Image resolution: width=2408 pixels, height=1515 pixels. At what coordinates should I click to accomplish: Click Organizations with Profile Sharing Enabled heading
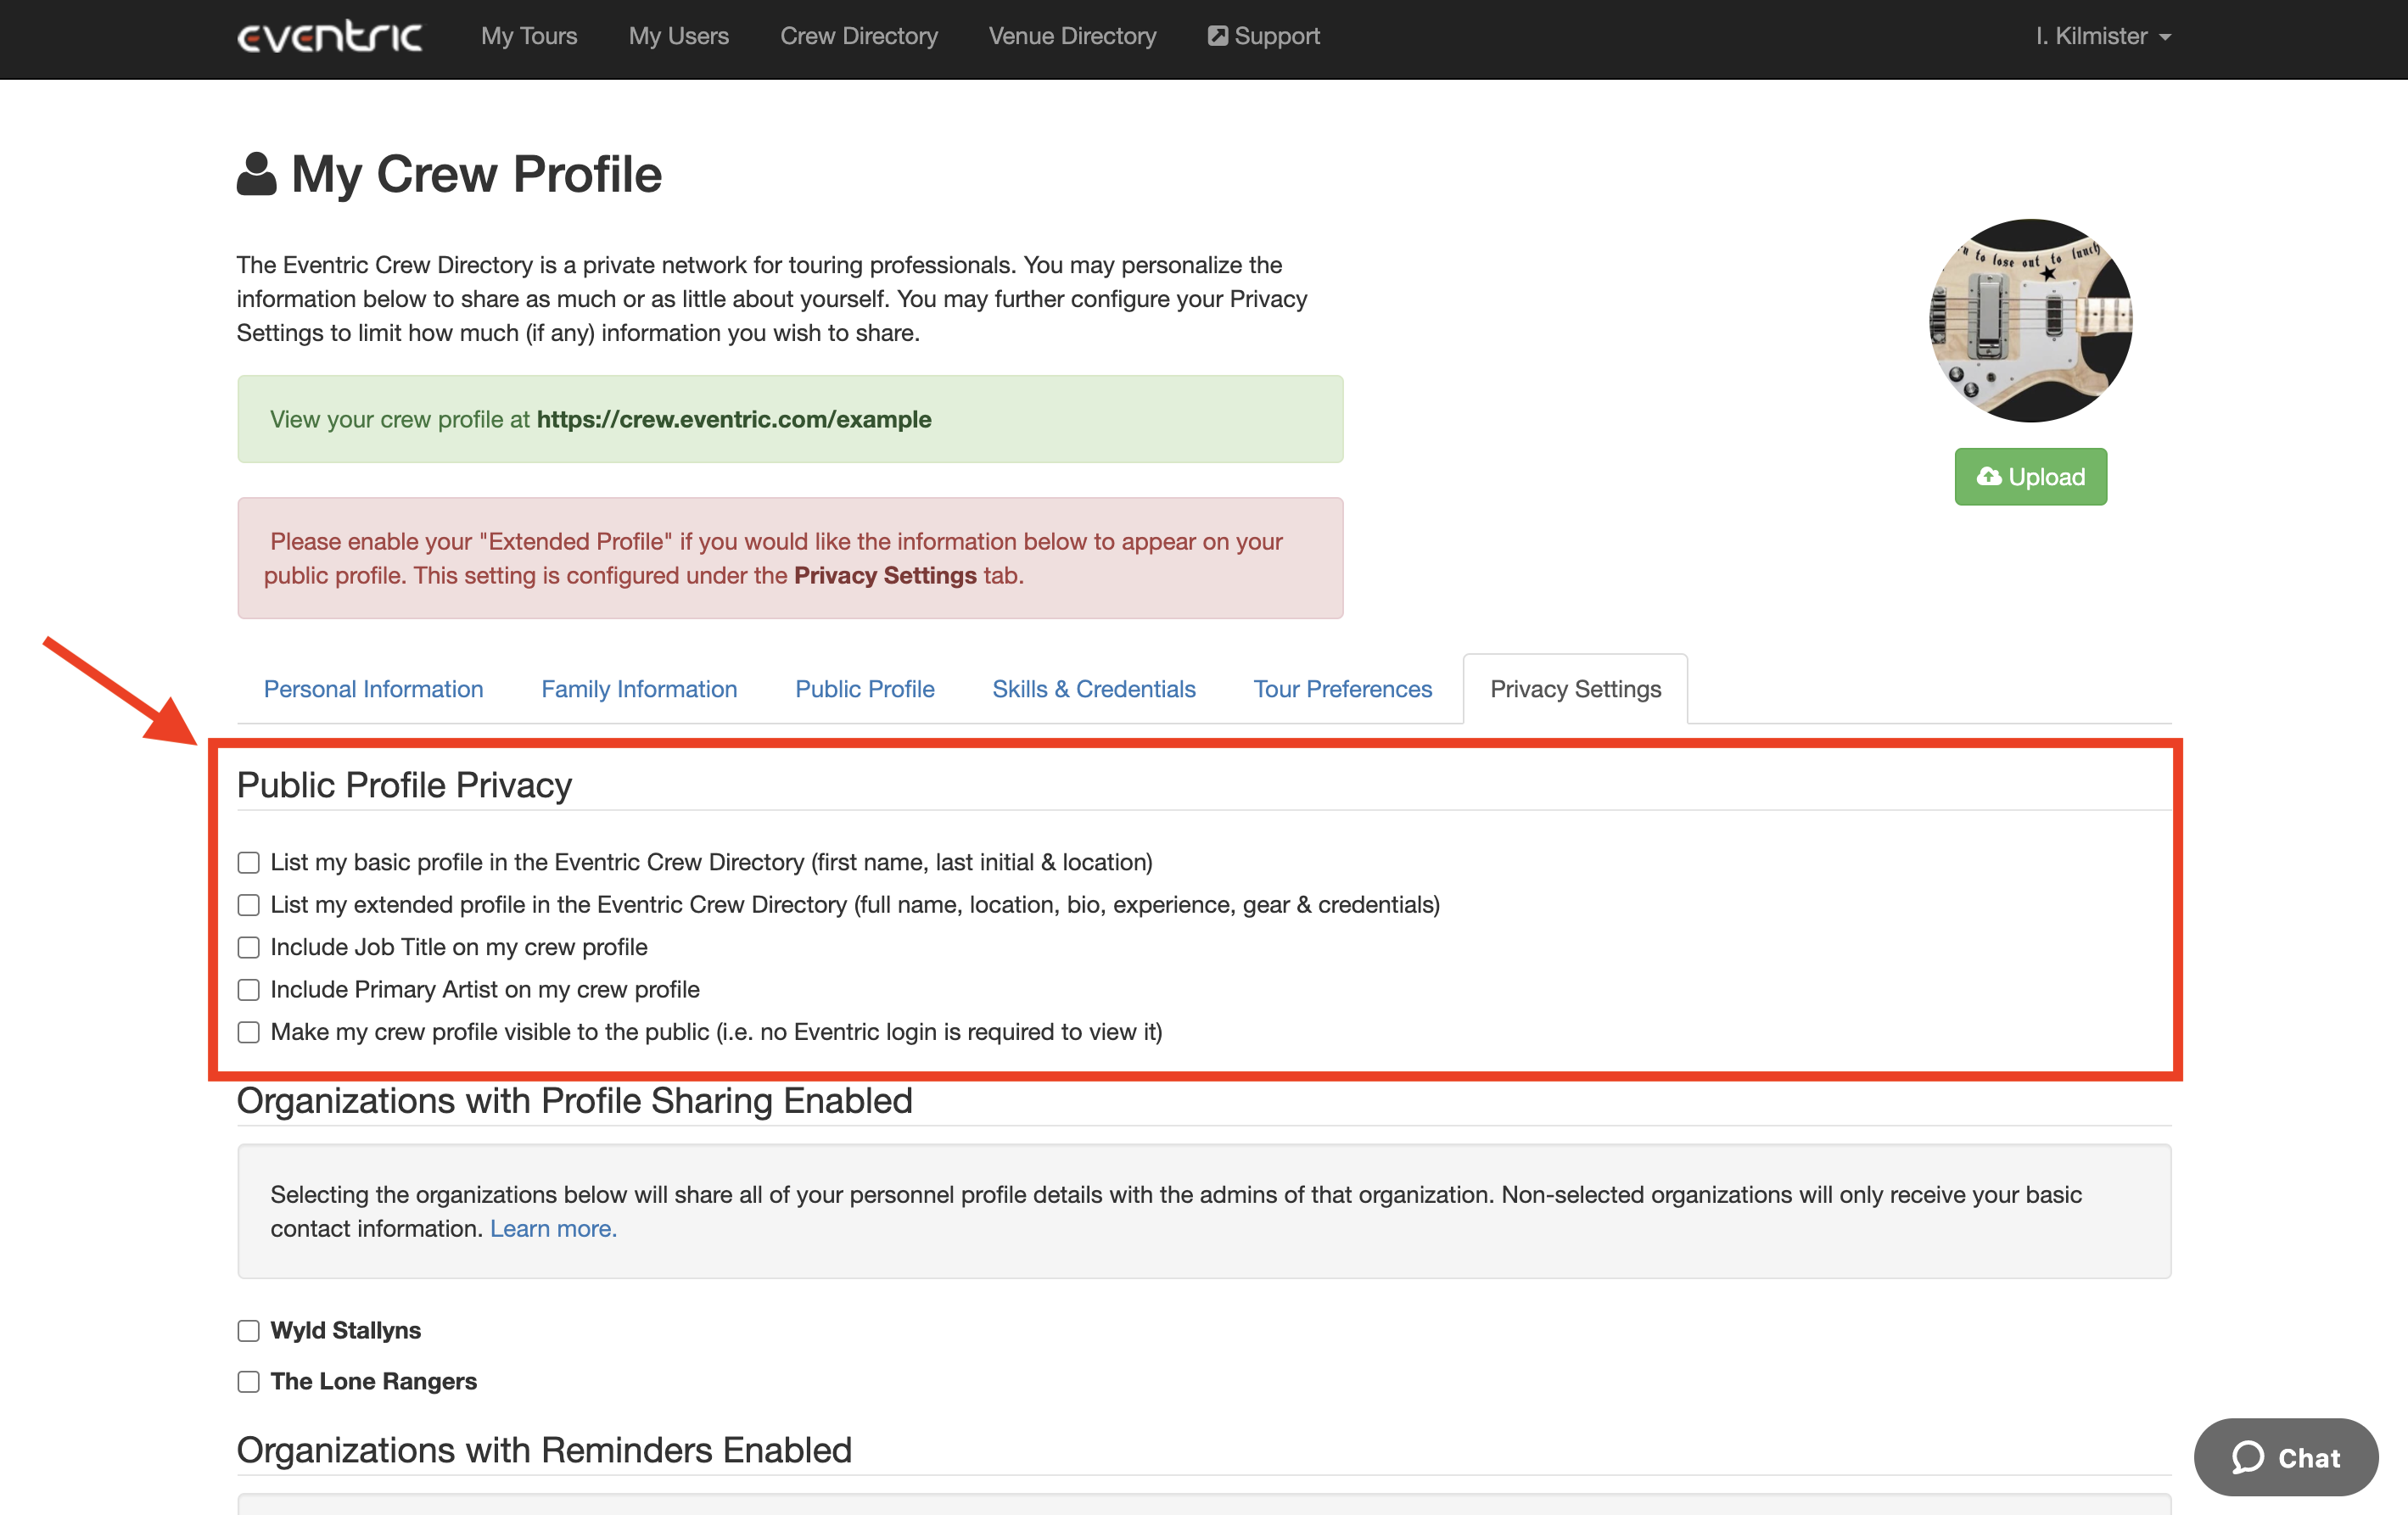[574, 1101]
